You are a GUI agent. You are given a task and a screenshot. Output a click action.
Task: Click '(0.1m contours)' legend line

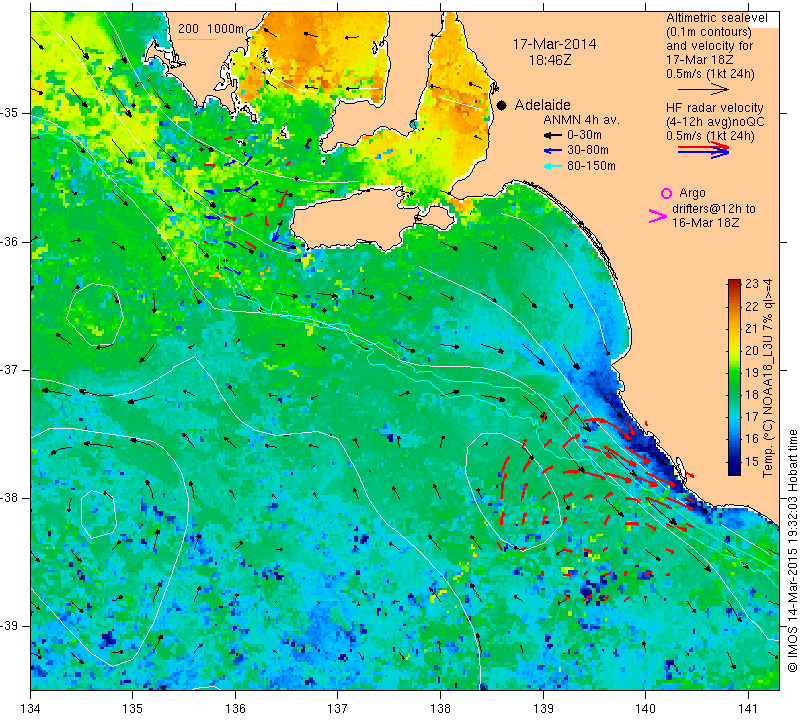click(708, 32)
